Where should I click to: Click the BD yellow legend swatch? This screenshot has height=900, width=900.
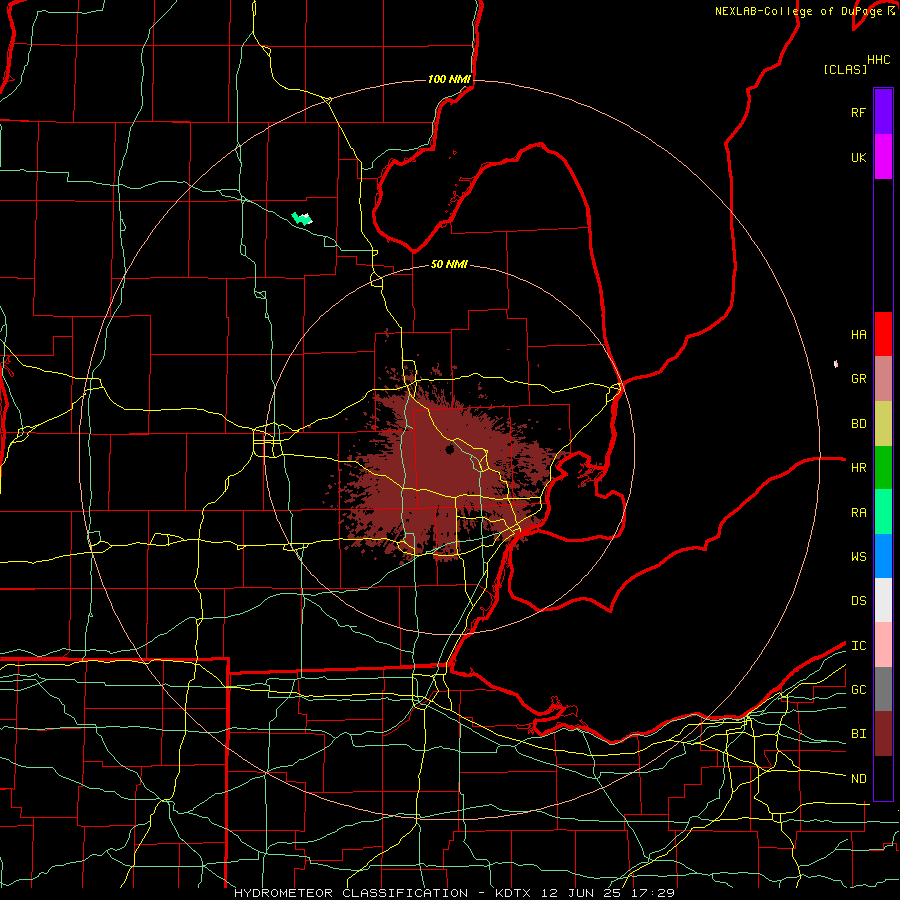pyautogui.click(x=883, y=424)
